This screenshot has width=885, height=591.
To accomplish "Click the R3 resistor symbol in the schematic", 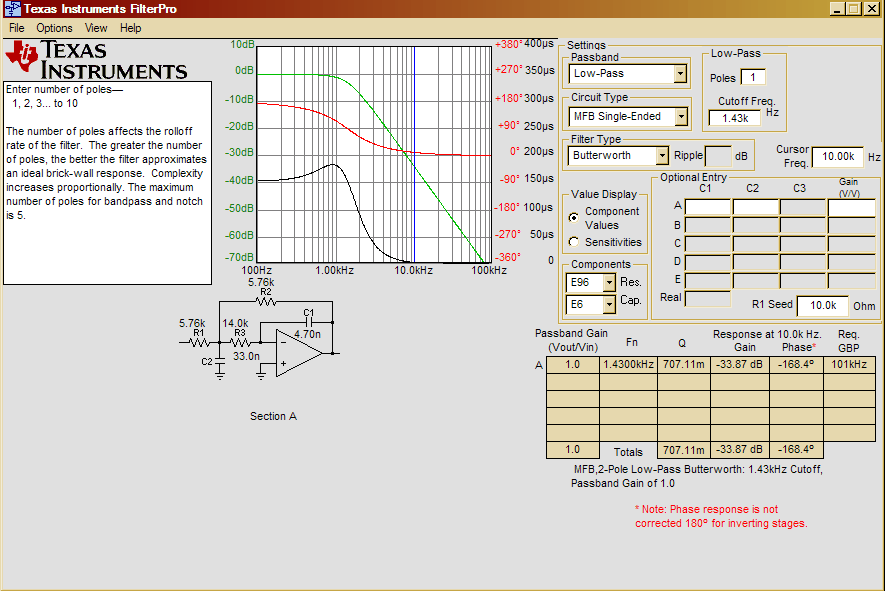I will point(240,342).
